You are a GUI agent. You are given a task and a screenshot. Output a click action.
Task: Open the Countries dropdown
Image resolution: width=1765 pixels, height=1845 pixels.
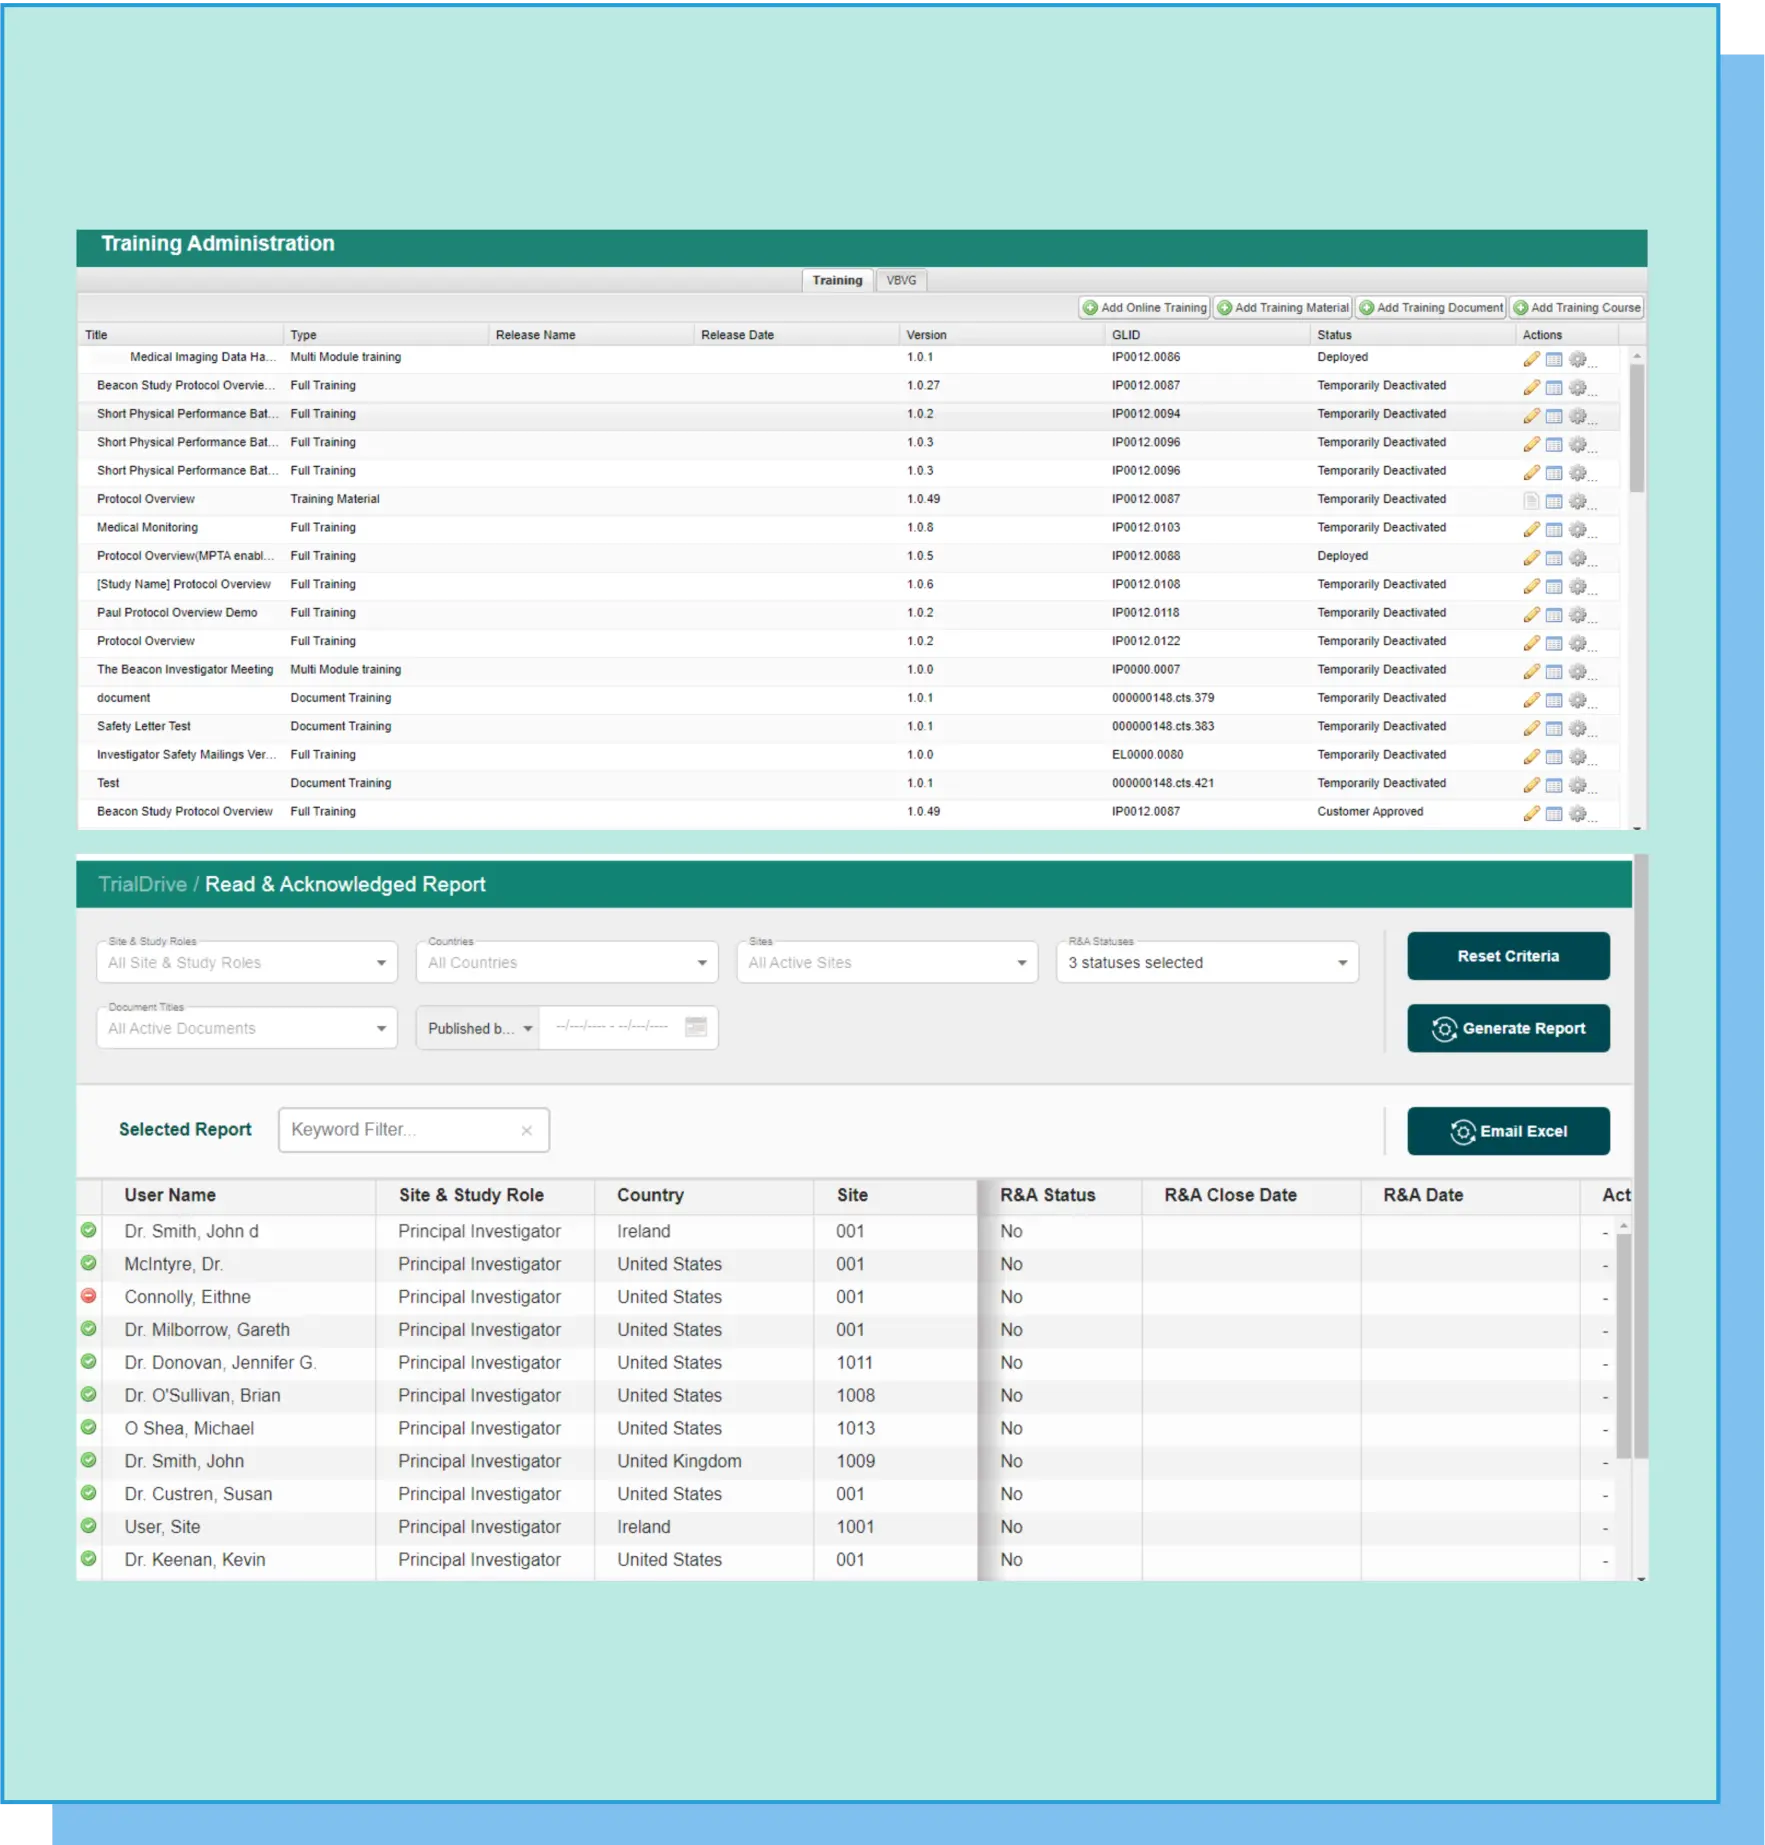click(x=701, y=963)
